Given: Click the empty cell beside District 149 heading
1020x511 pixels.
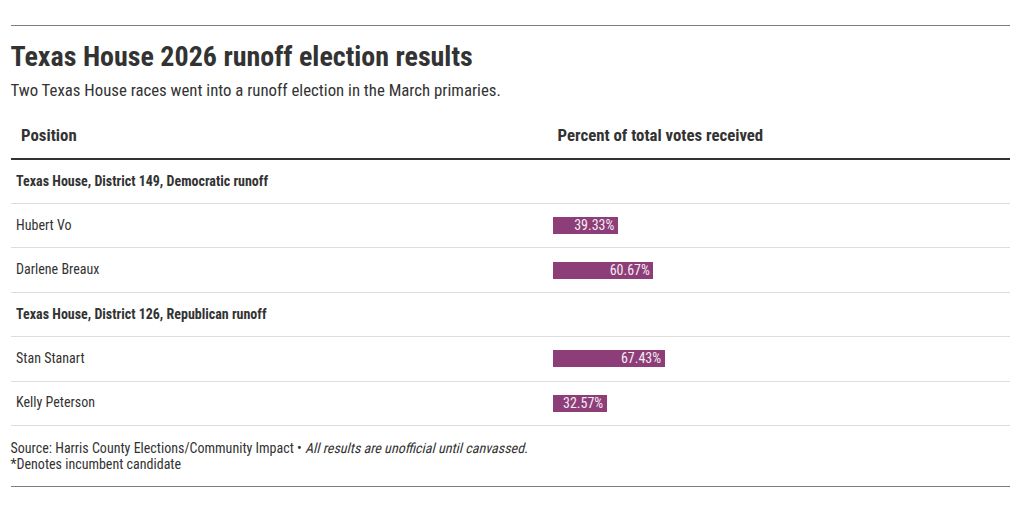Looking at the screenshot, I should [x=781, y=181].
